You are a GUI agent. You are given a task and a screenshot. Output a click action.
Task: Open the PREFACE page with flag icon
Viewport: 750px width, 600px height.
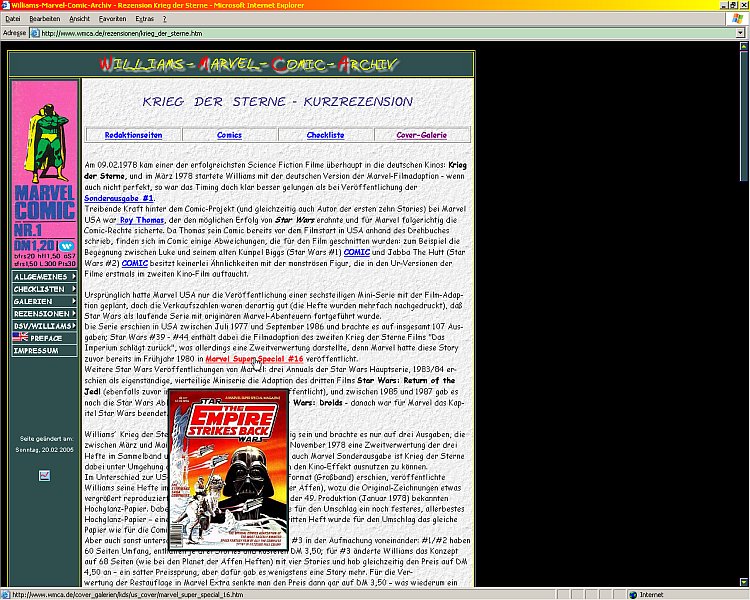(44, 338)
